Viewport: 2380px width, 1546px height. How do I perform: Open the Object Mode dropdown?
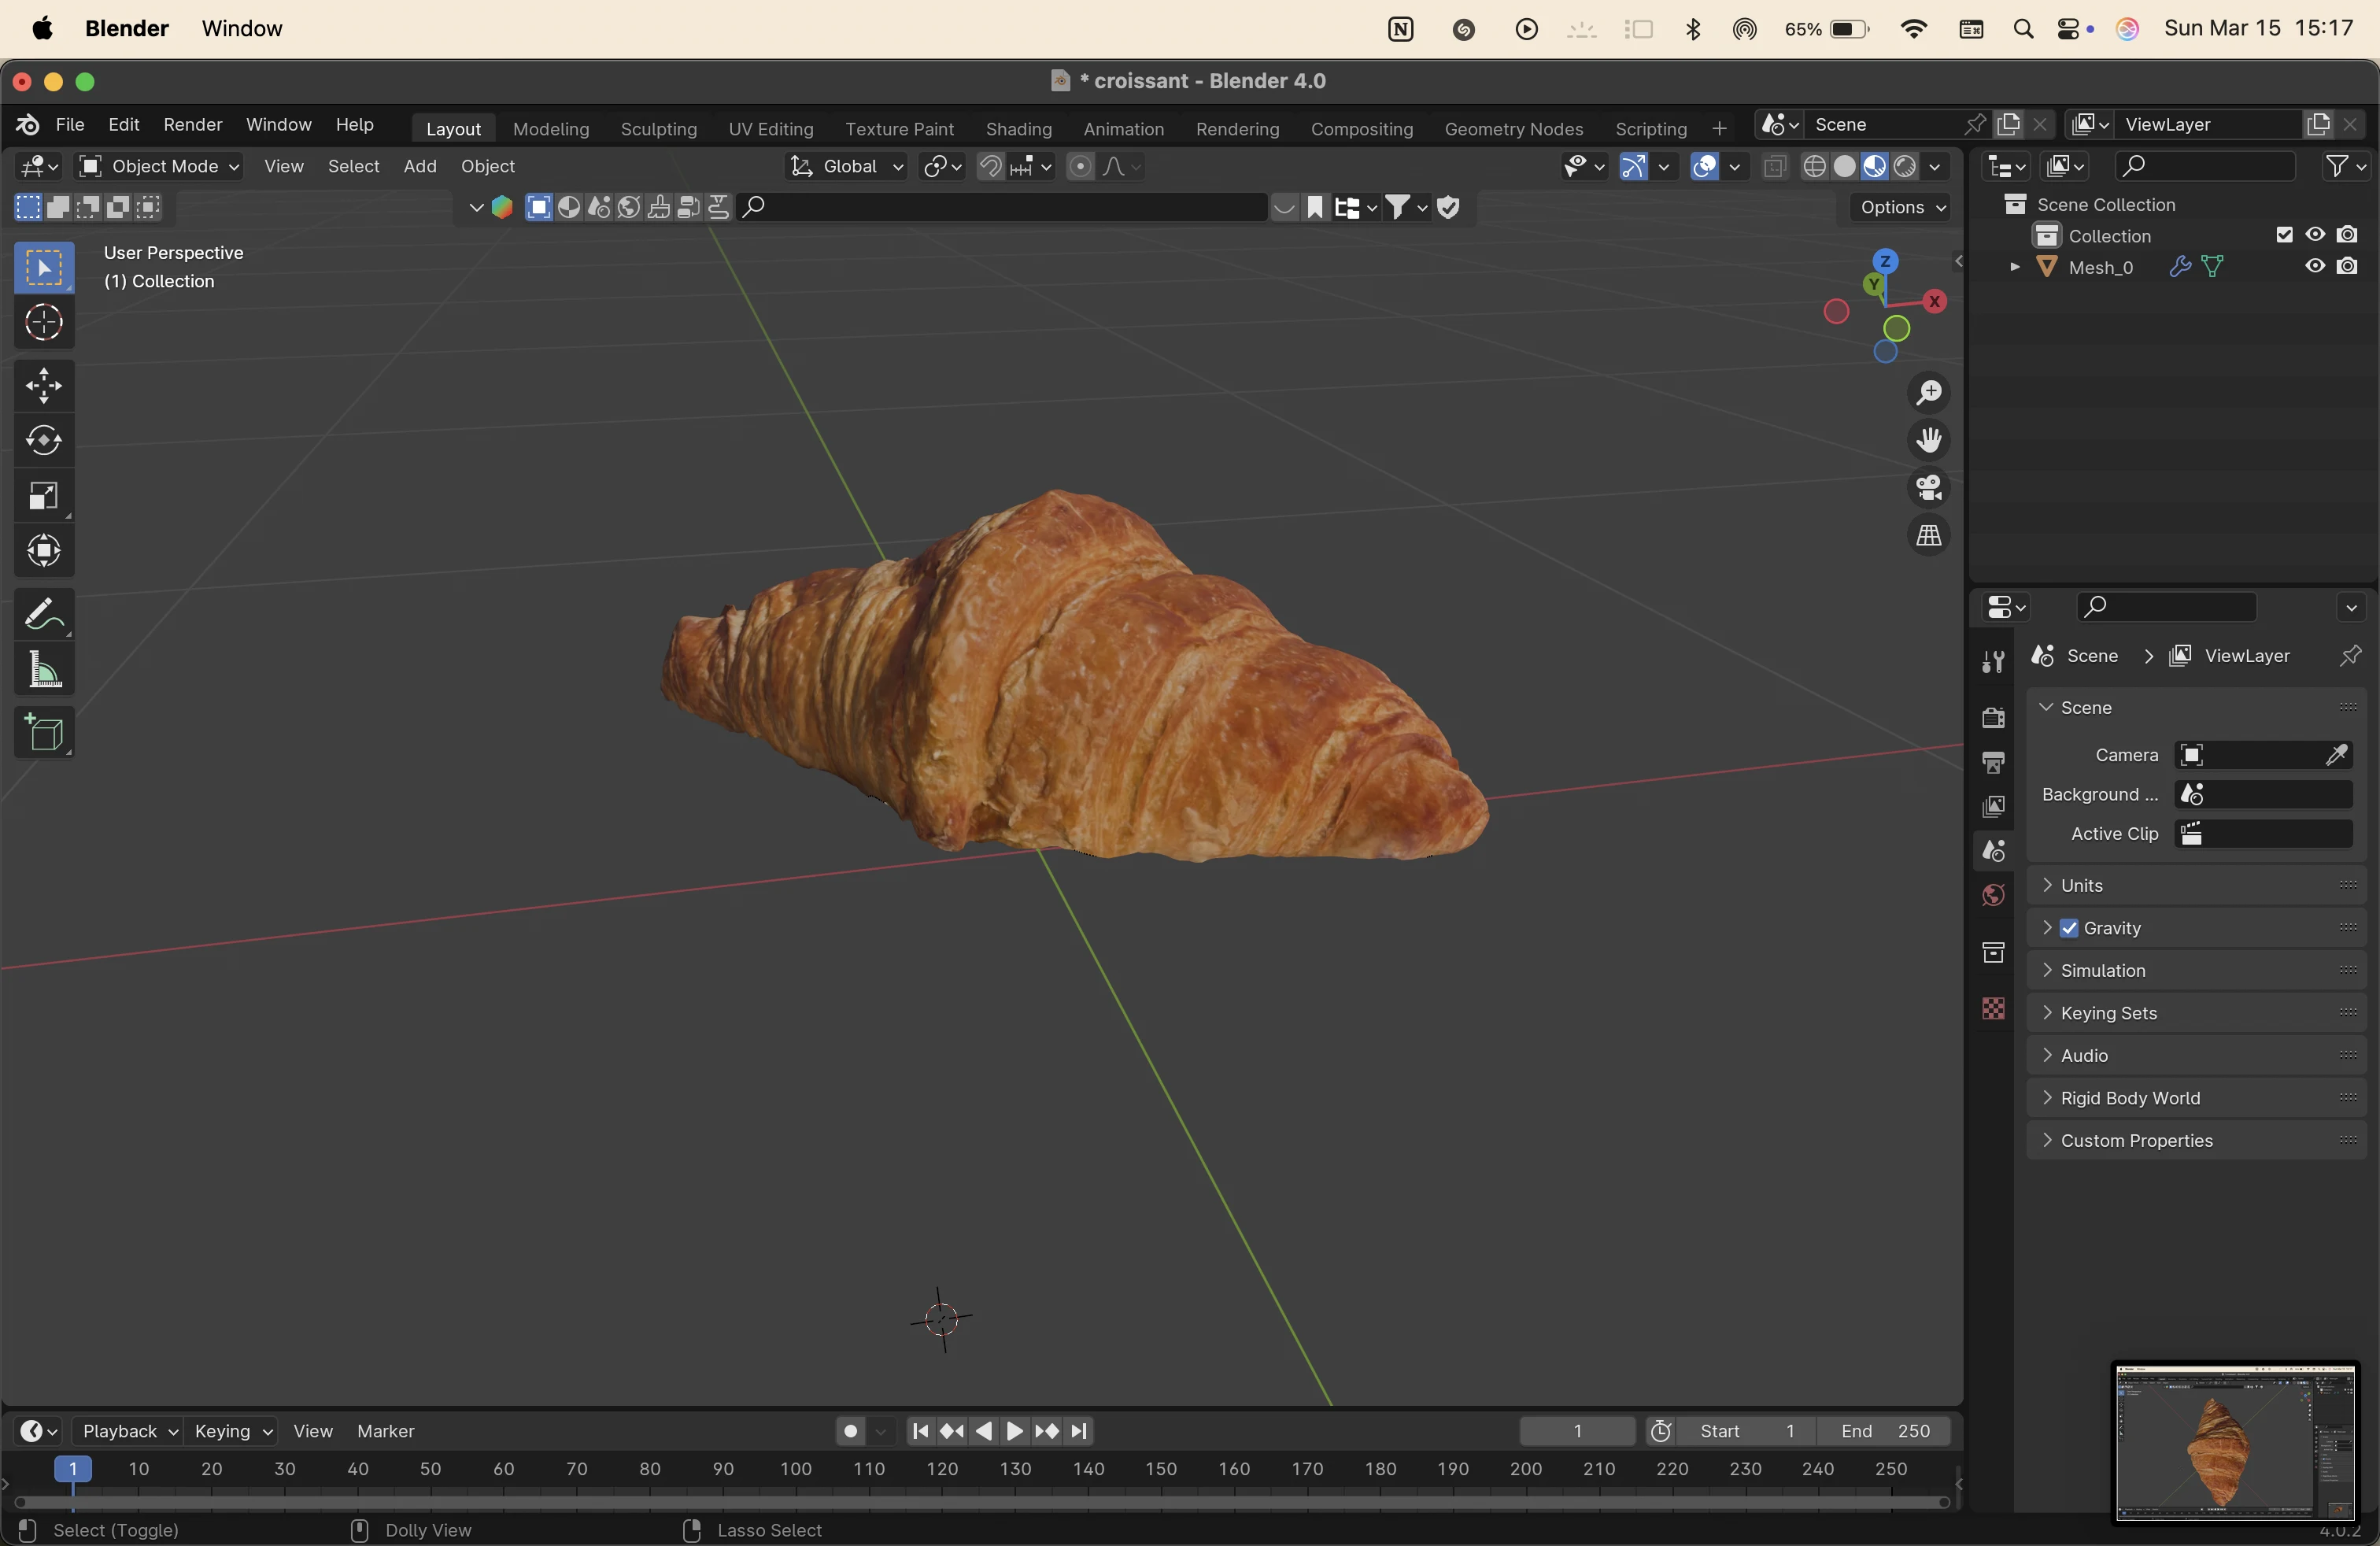160,166
